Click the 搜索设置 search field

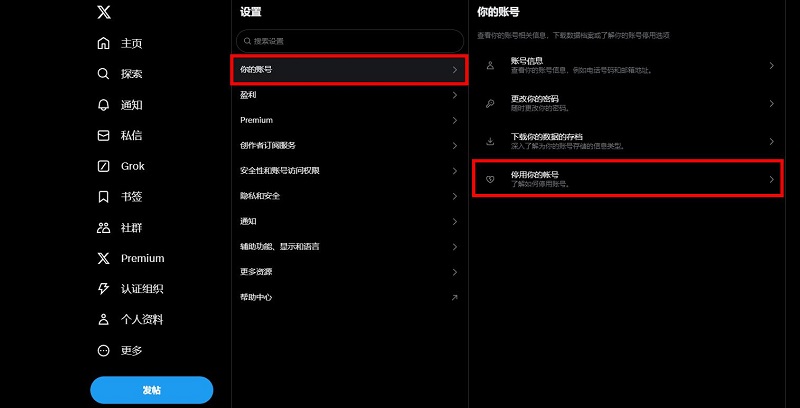349,41
